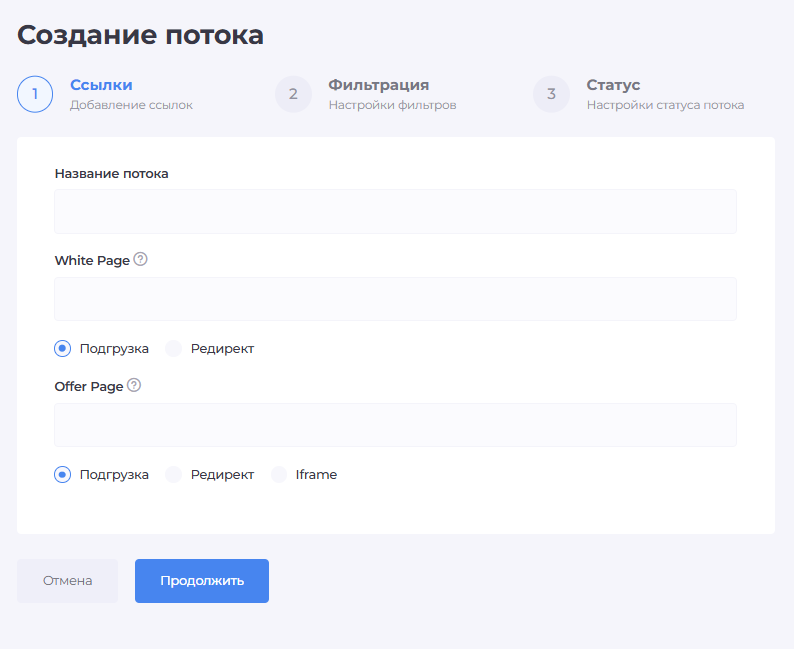Viewport: 794px width, 649px height.
Task: Click the Offer Page label text
Action: point(89,386)
